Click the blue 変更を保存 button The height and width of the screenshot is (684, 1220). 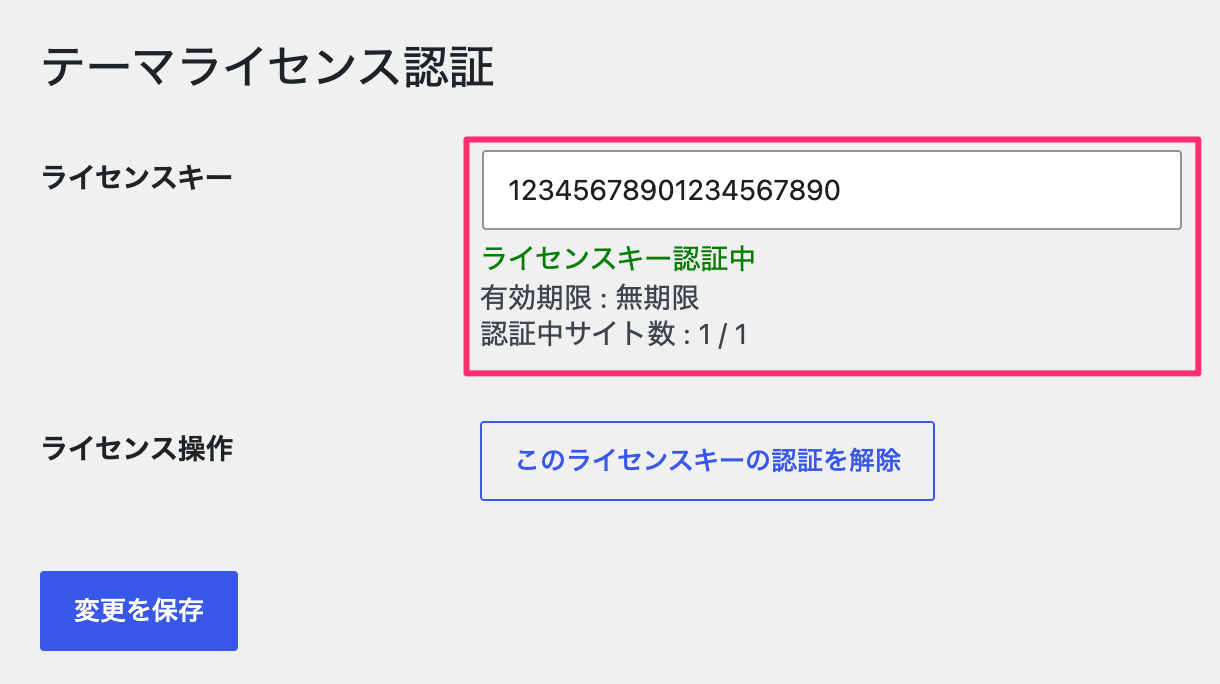[x=139, y=610]
